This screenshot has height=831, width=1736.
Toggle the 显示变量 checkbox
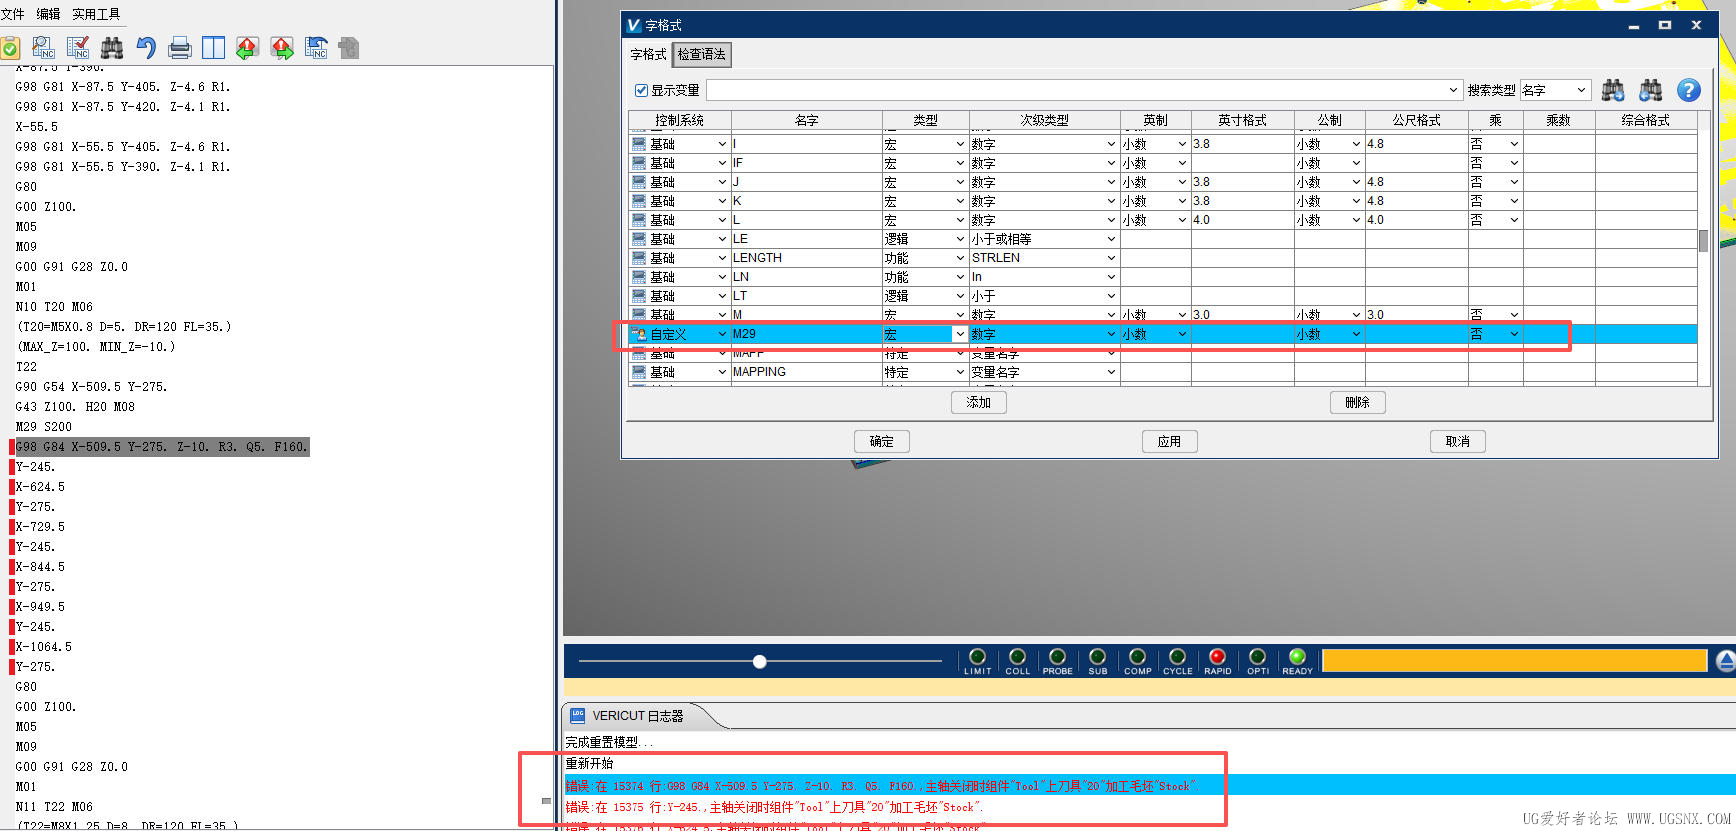(641, 90)
